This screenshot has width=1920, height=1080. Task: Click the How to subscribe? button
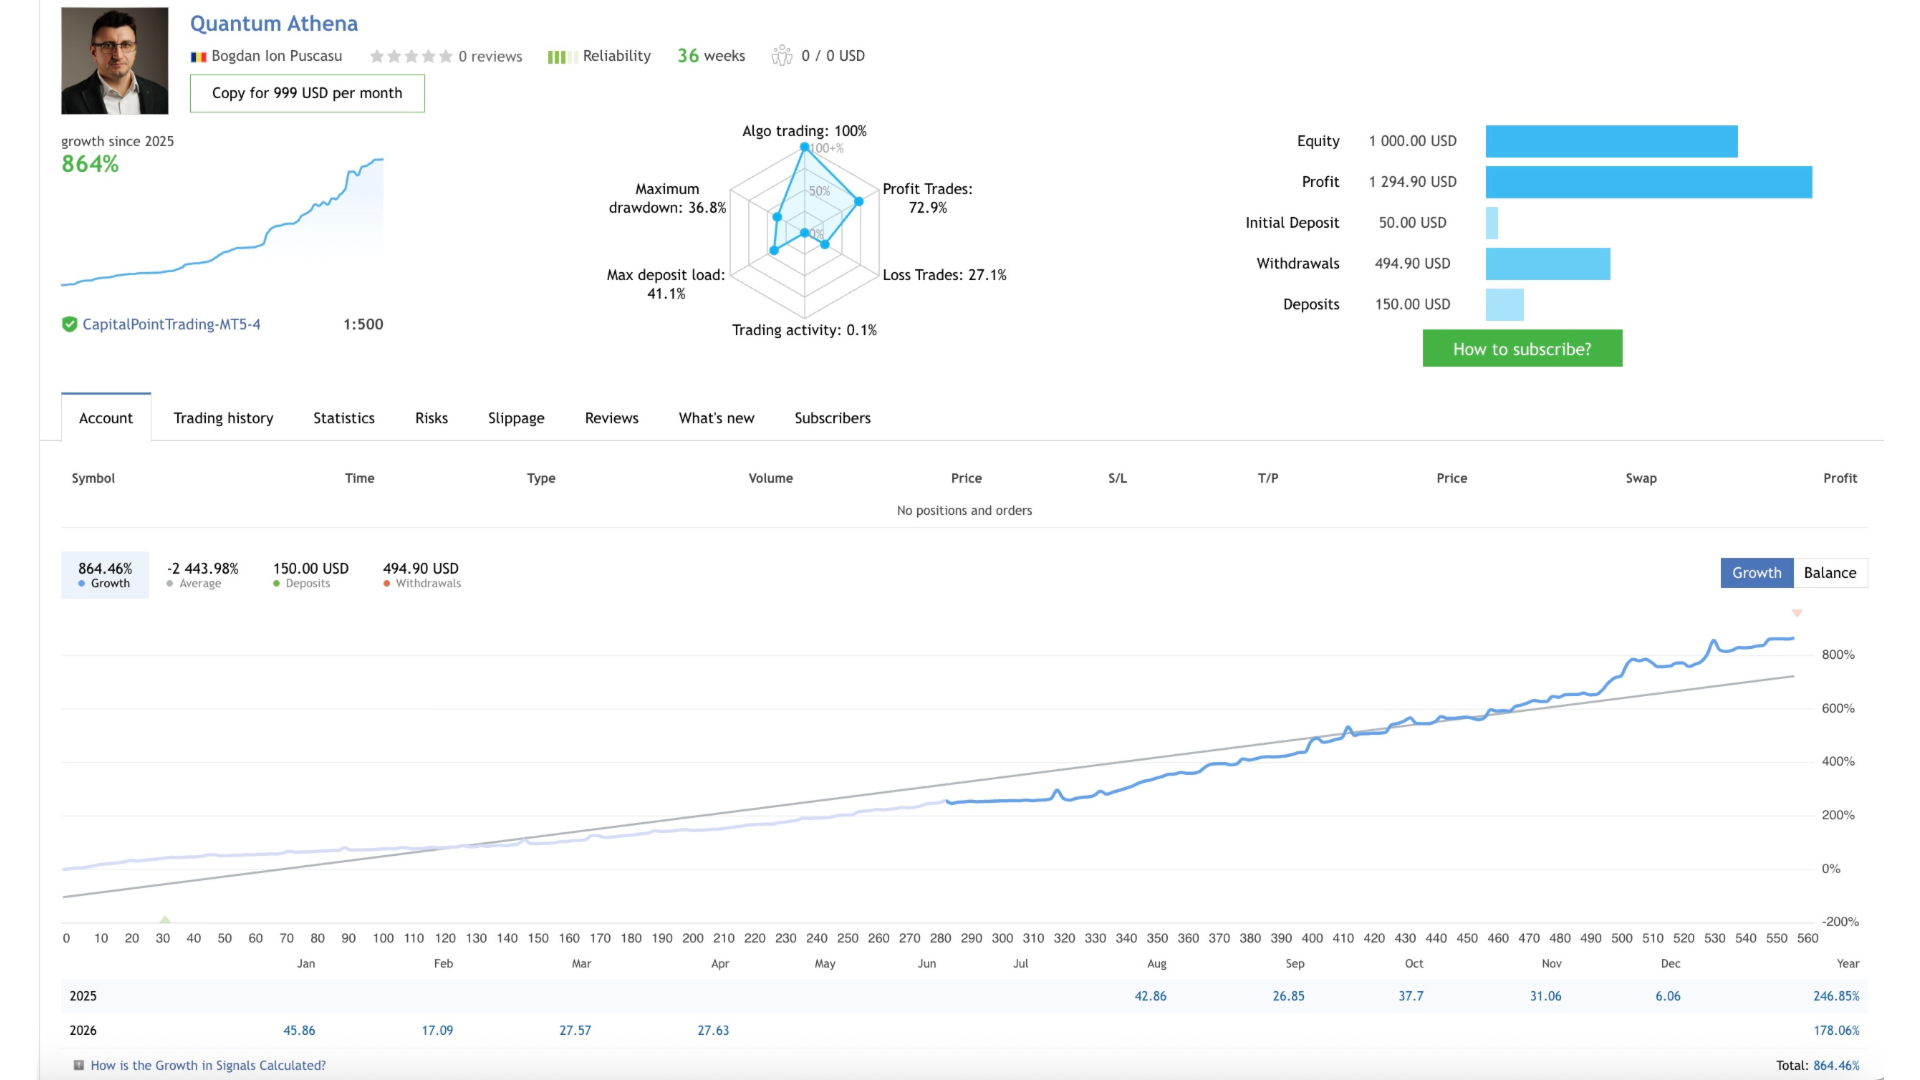pos(1521,348)
